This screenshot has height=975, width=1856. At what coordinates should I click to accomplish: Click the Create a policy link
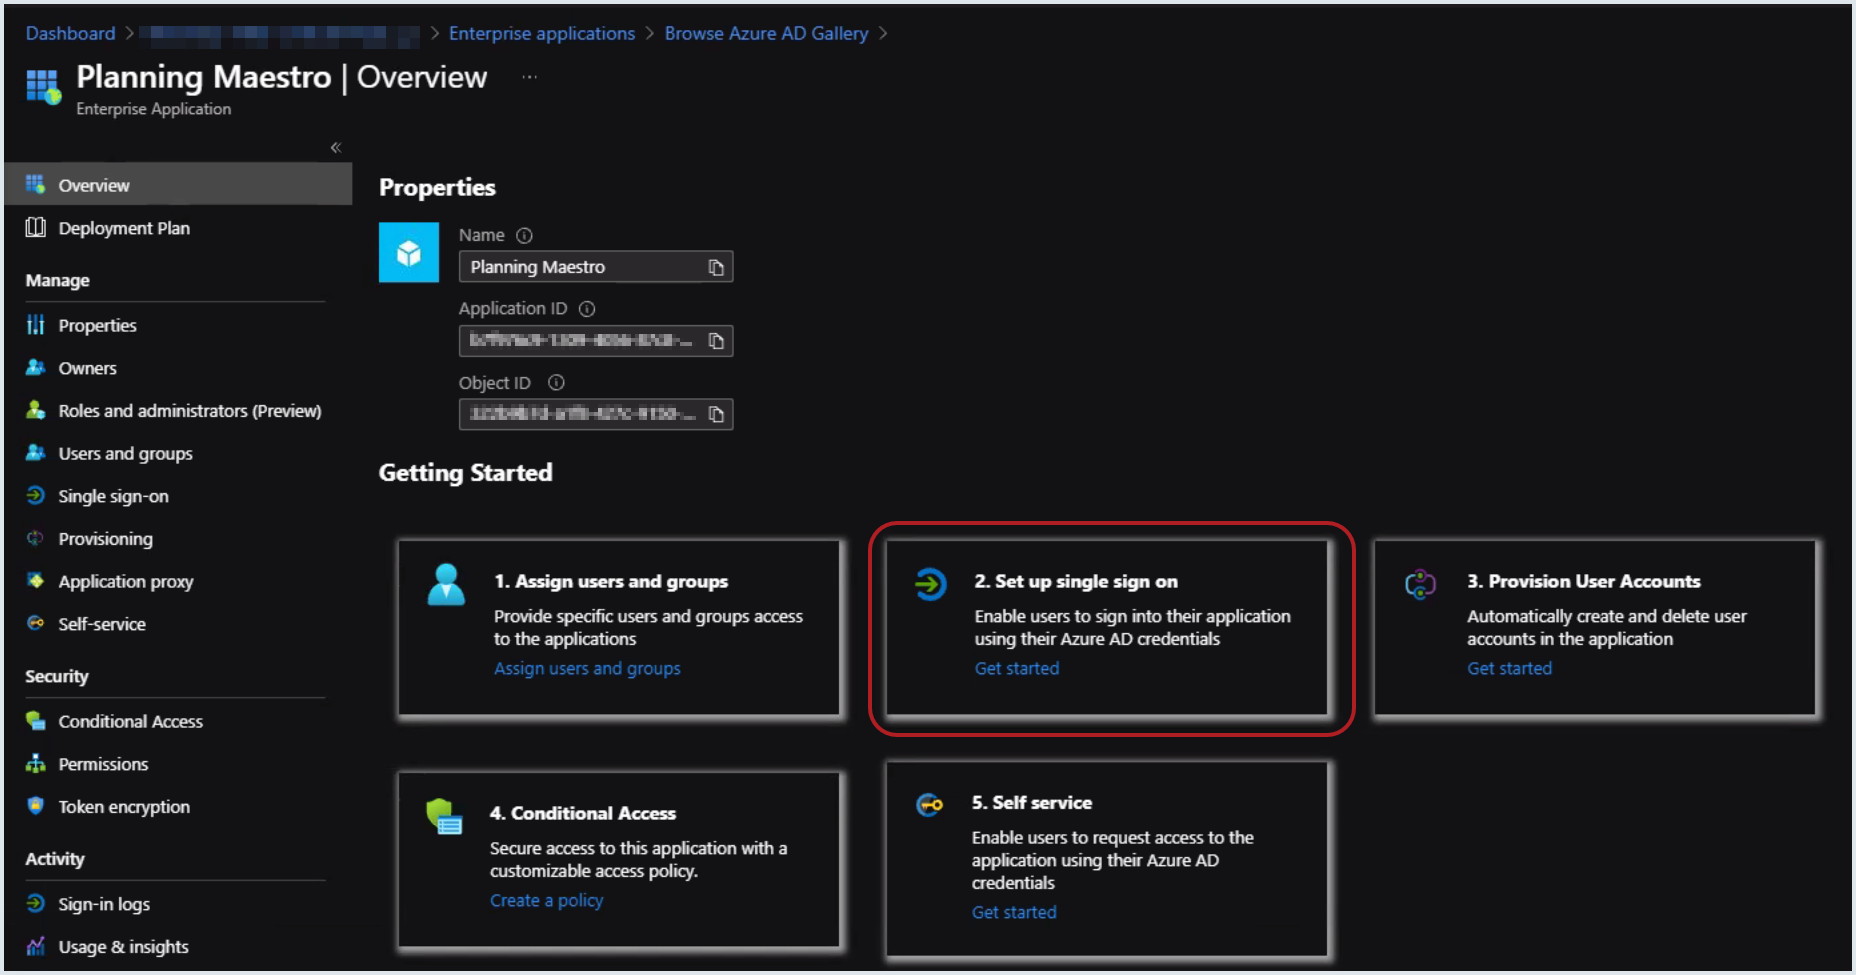point(546,900)
